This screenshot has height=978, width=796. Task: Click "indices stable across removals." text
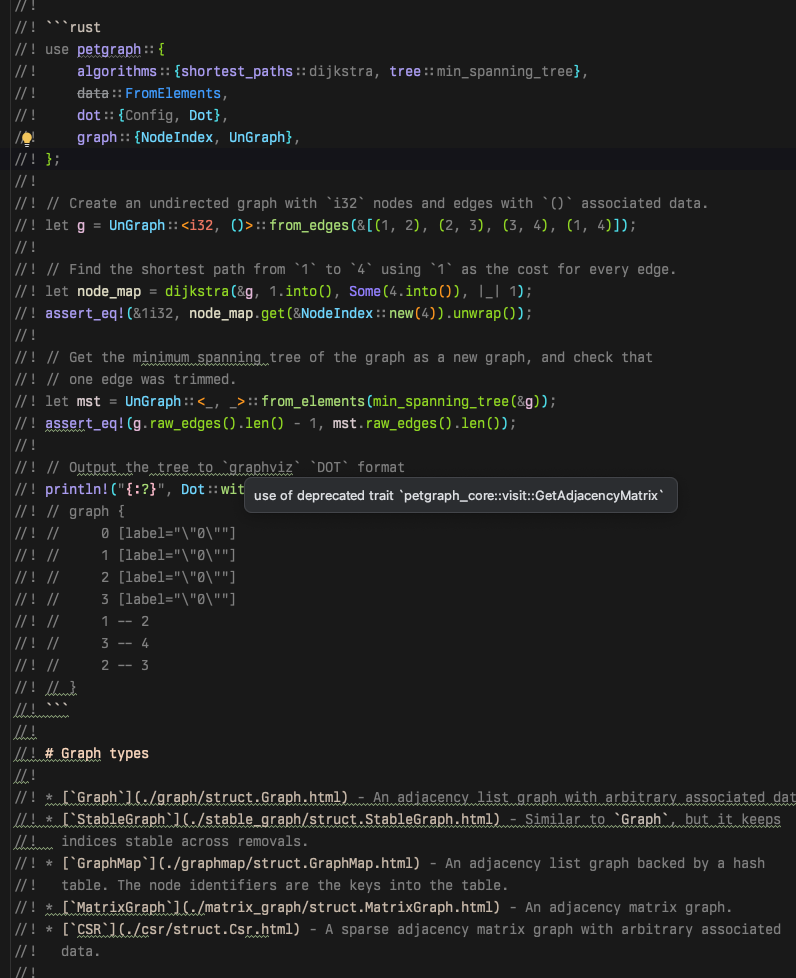coord(185,841)
